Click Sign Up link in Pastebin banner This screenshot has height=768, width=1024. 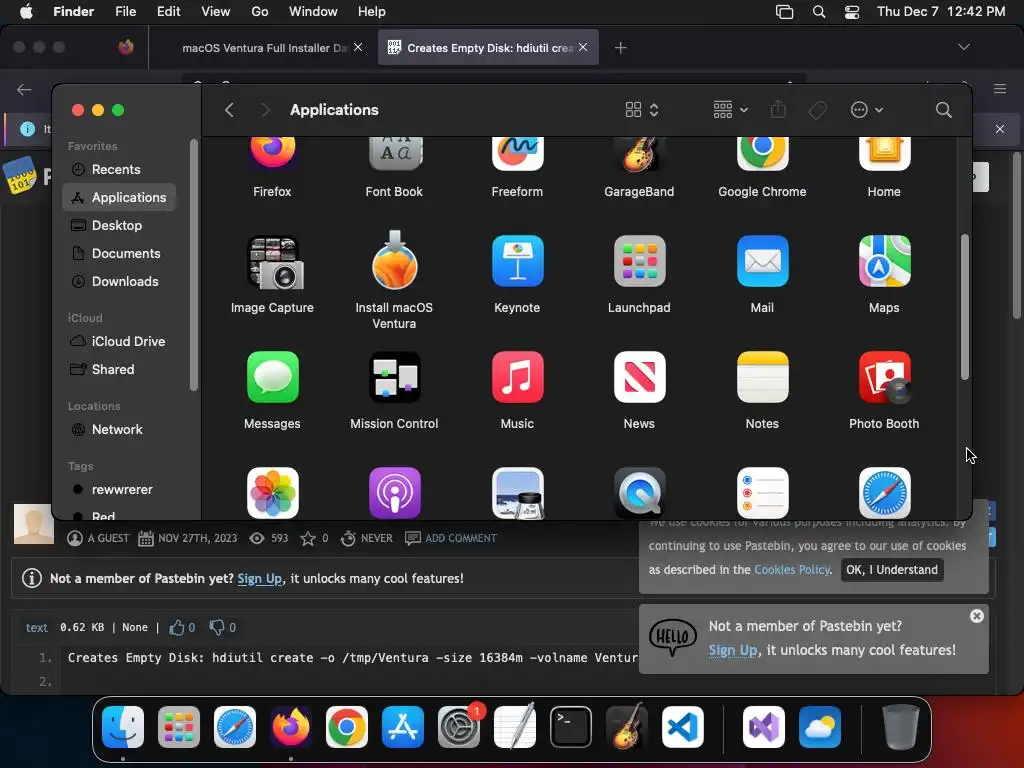tap(259, 579)
